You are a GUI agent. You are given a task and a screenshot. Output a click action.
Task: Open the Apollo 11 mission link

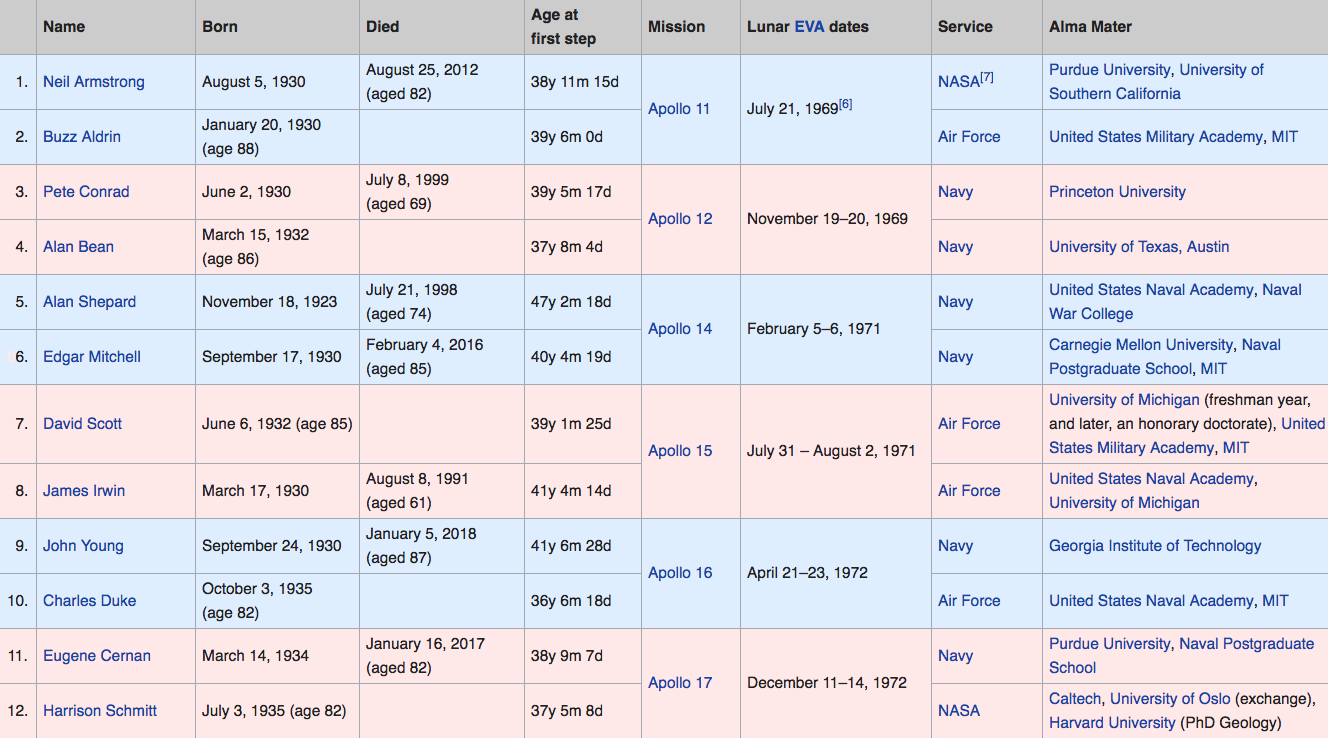(680, 109)
